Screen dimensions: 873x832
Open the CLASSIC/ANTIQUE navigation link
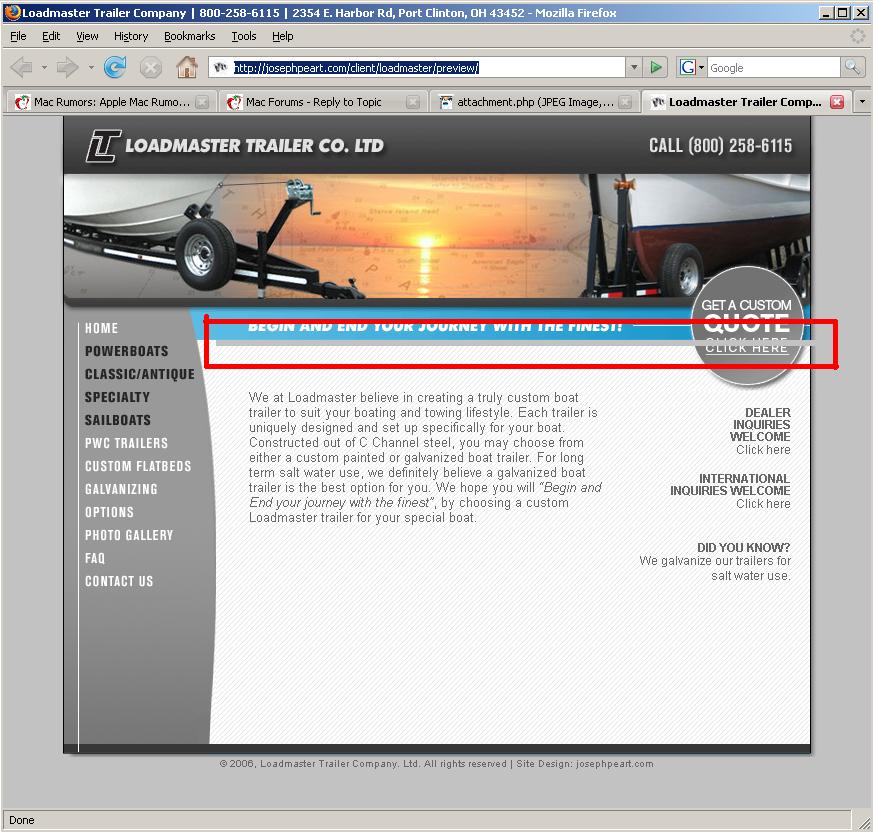pos(140,374)
